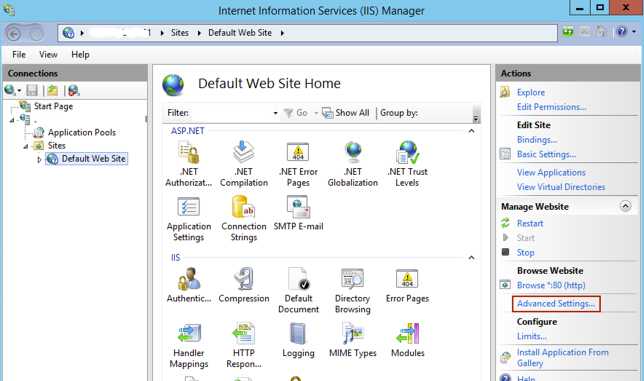This screenshot has width=644, height=381.
Task: Select Application Pools in Connections tree
Action: (82, 133)
